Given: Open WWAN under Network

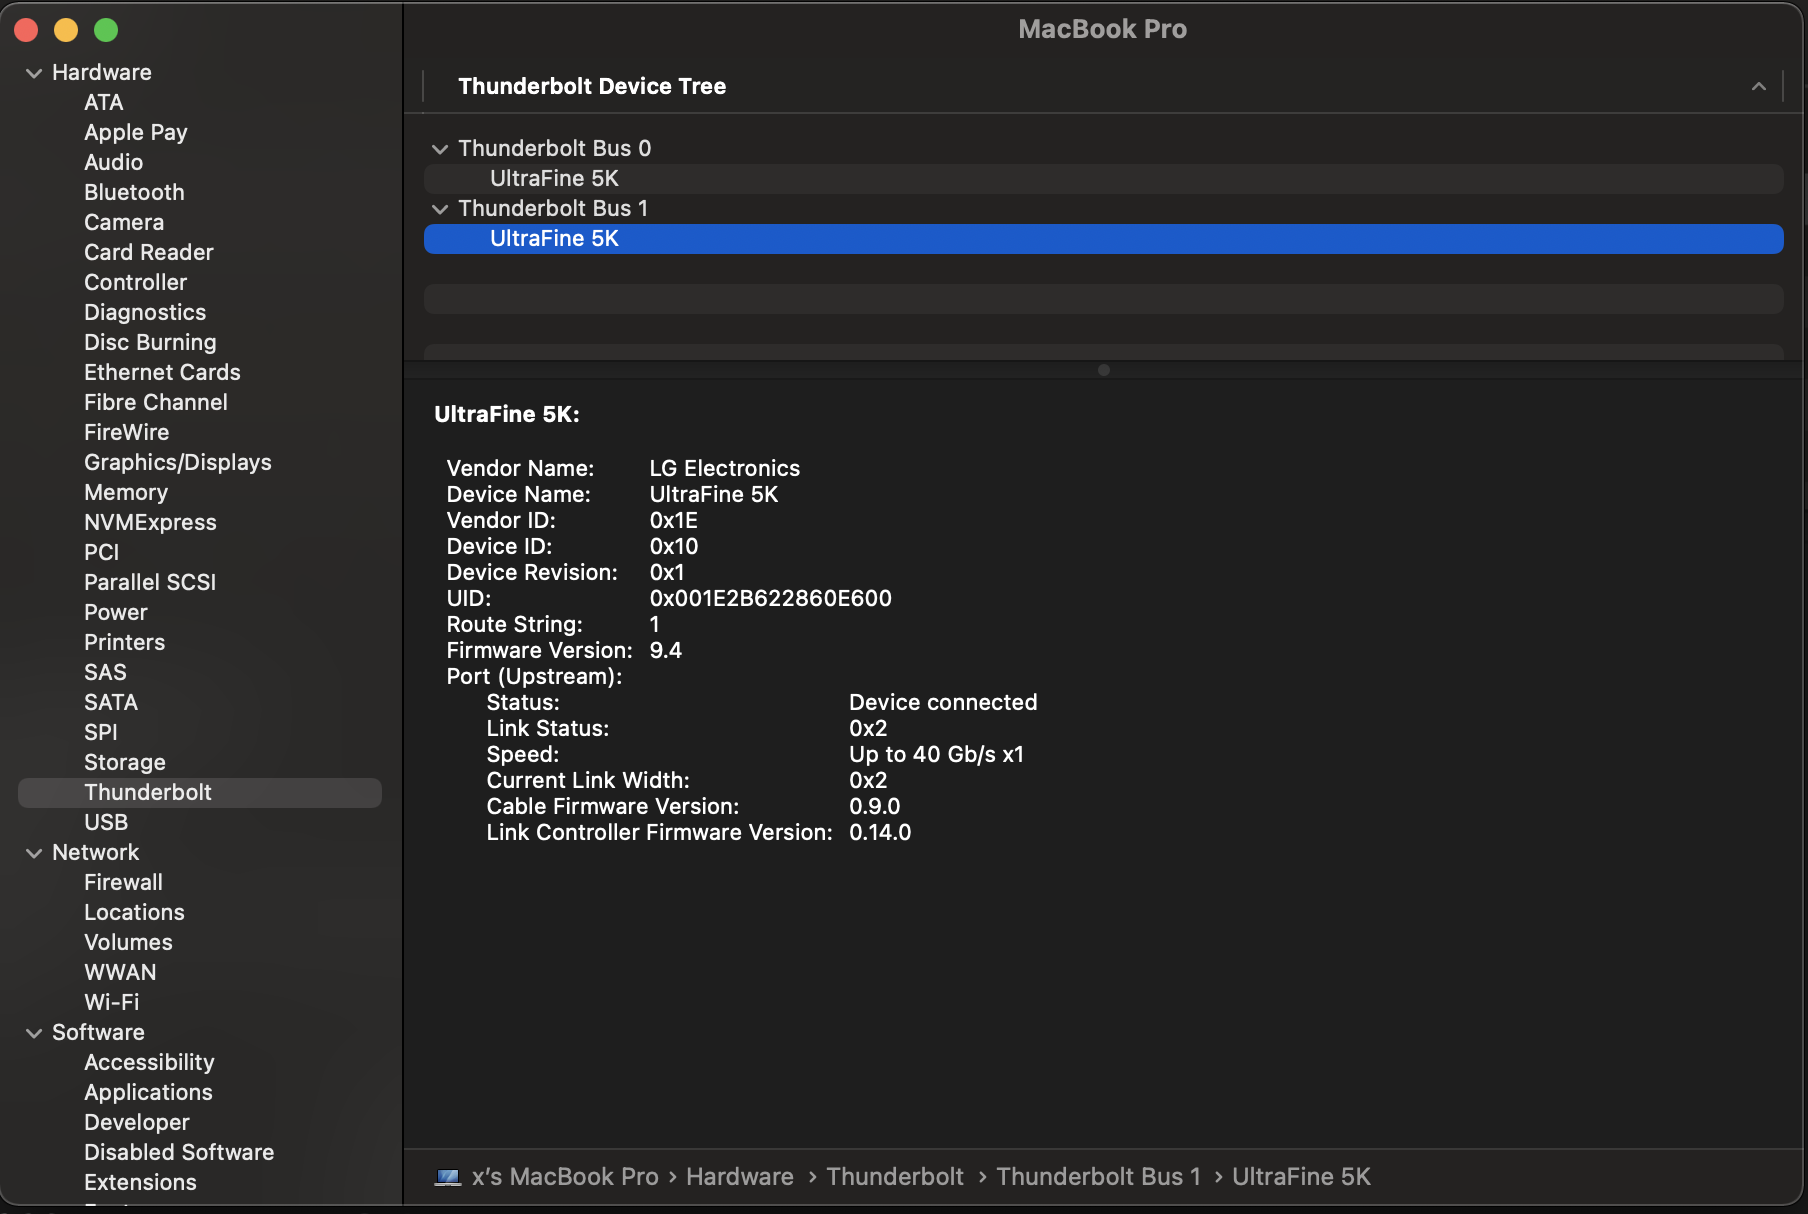Looking at the screenshot, I should (x=120, y=973).
